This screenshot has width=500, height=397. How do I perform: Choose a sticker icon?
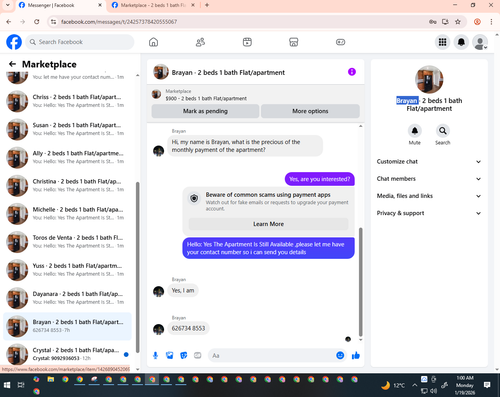click(x=184, y=355)
